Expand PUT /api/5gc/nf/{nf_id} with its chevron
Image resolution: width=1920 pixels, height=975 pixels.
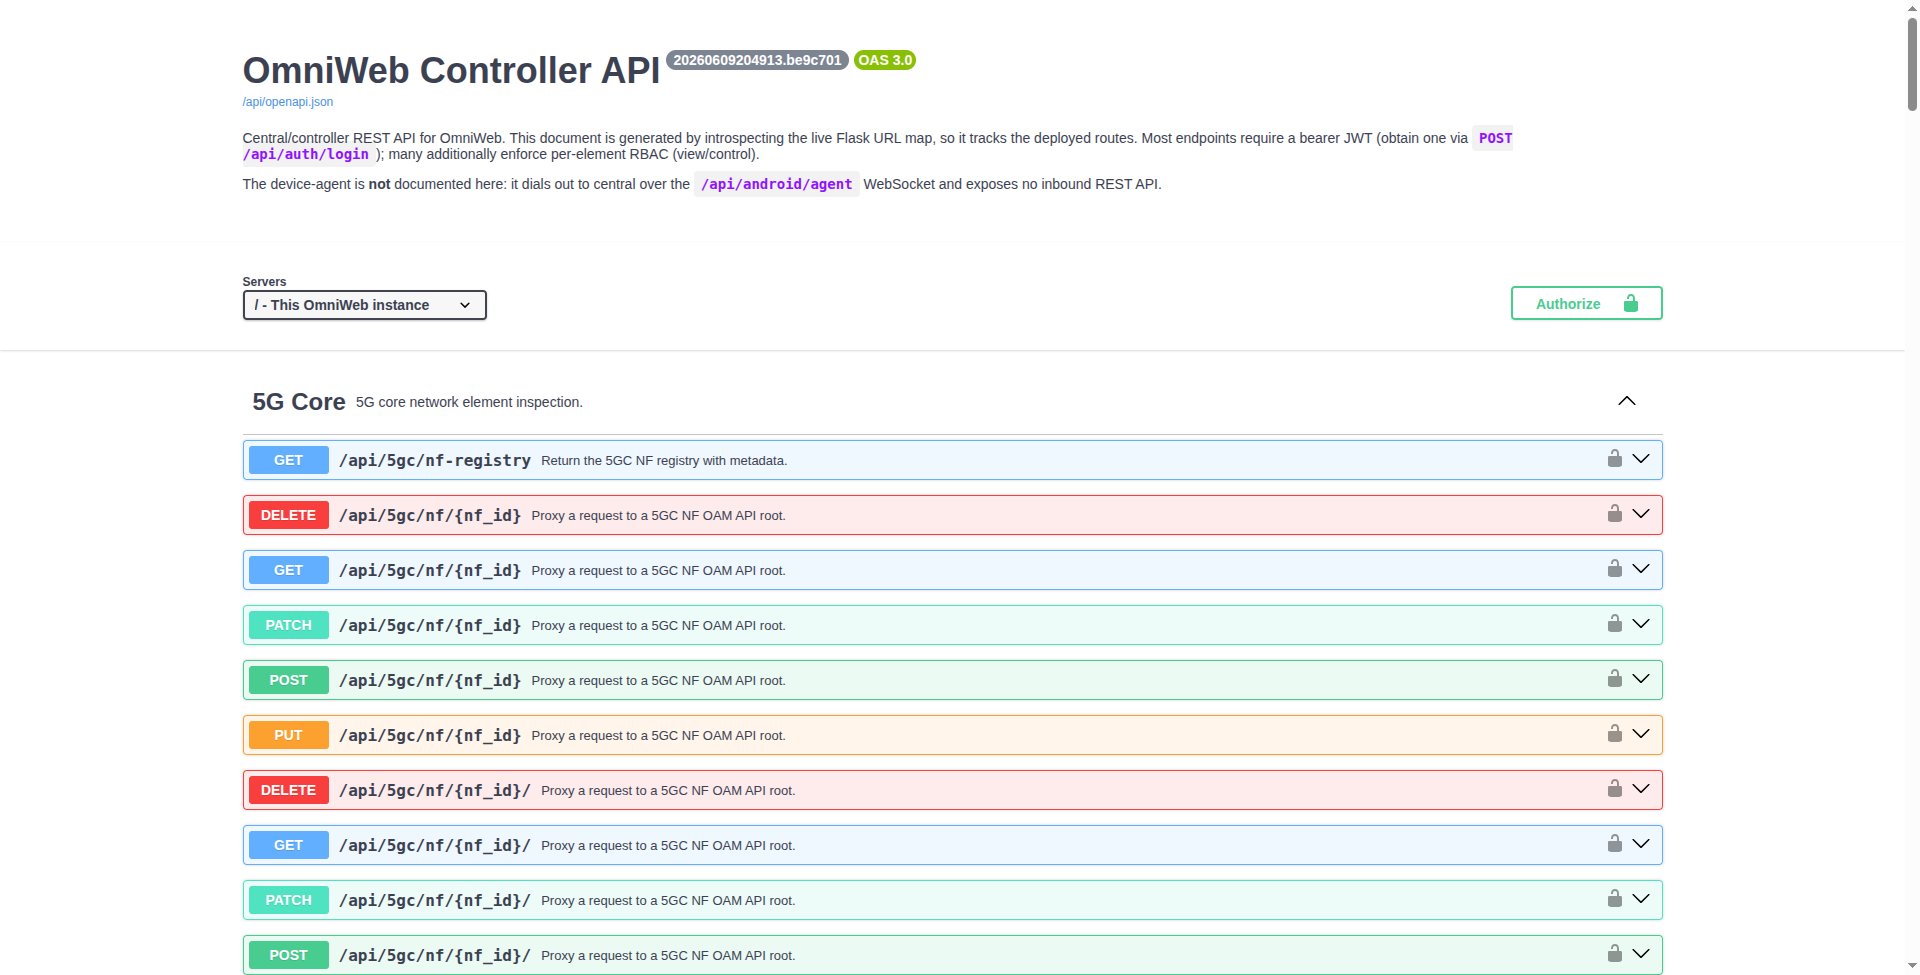(1641, 734)
